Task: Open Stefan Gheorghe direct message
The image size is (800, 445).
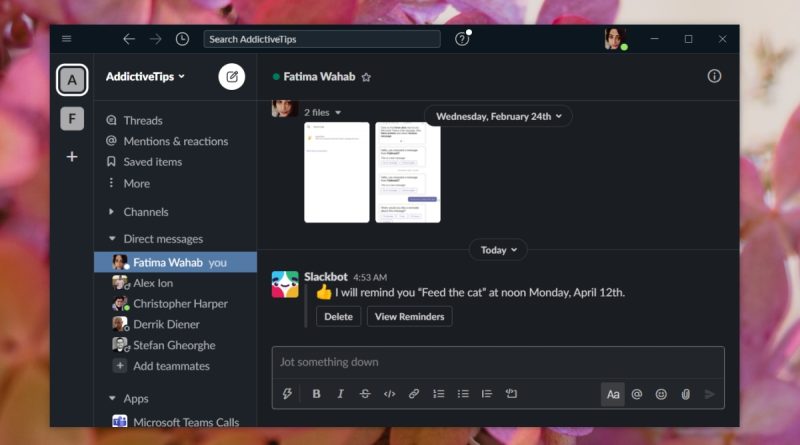Action: coord(176,345)
